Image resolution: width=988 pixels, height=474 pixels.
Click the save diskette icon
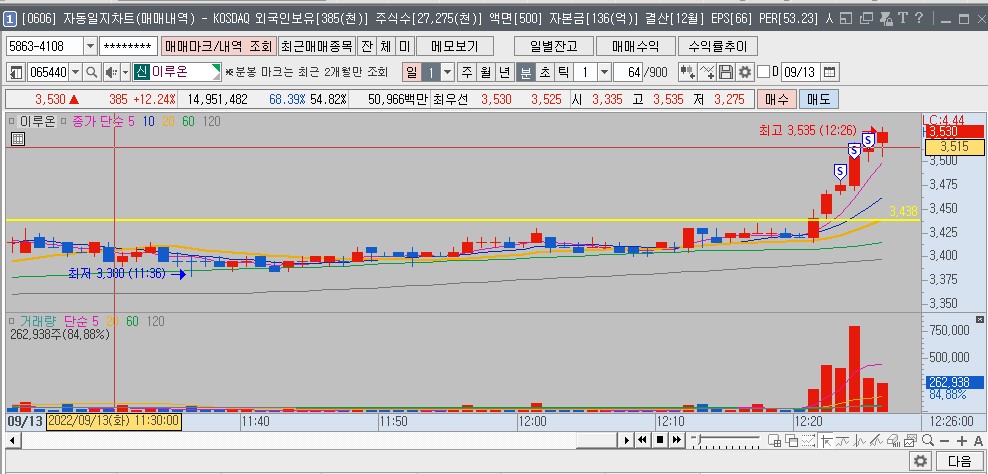tap(726, 72)
